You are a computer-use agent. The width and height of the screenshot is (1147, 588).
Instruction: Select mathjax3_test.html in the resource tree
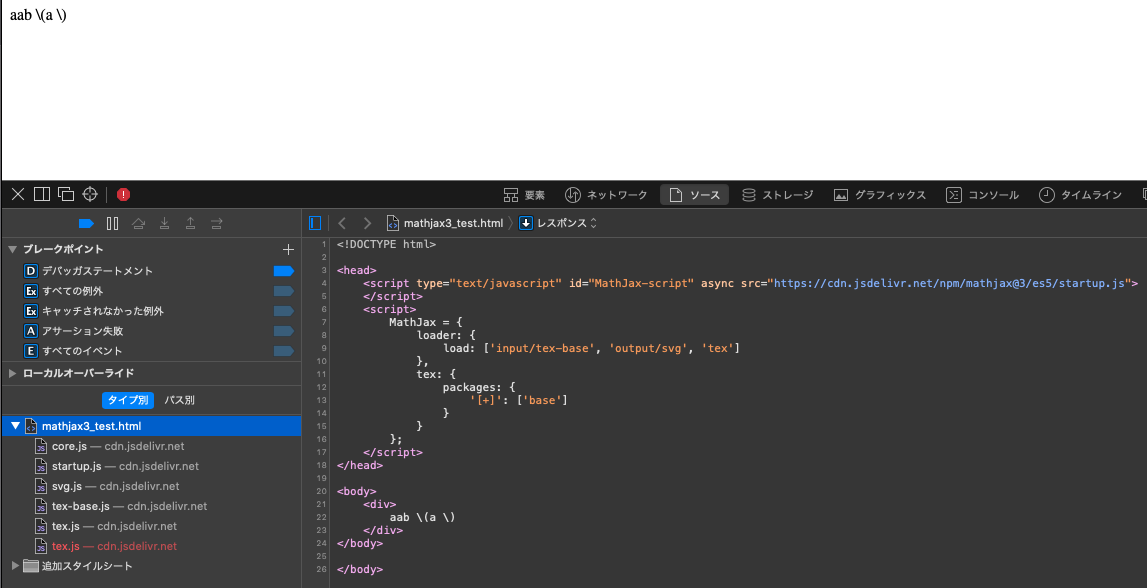pyautogui.click(x=151, y=426)
